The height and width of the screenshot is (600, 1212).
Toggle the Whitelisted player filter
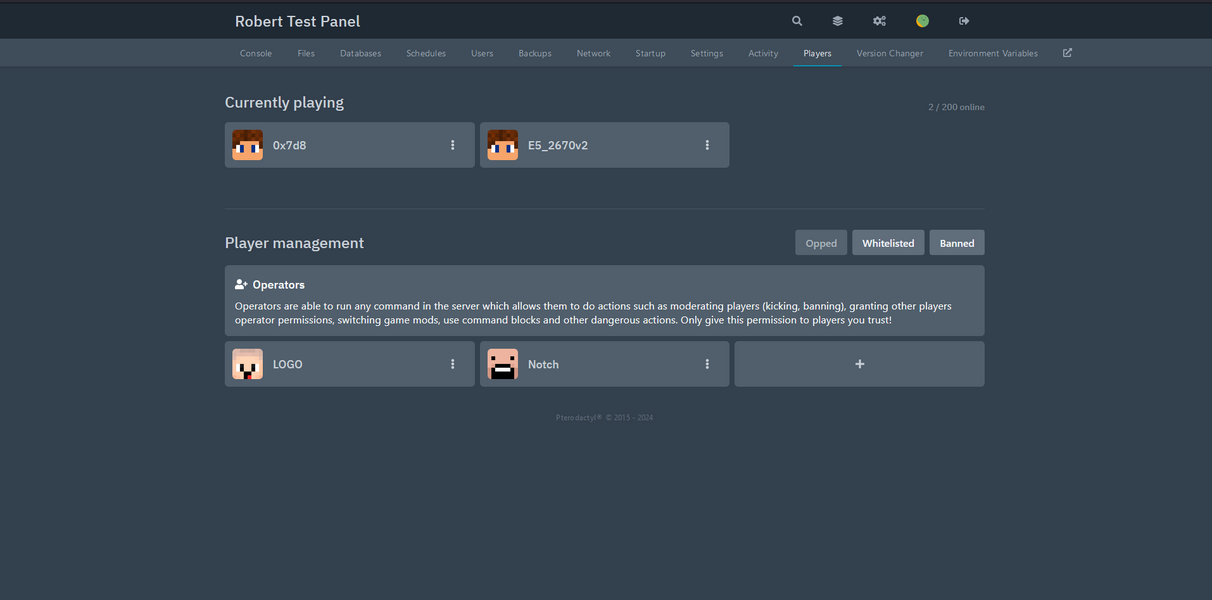888,242
